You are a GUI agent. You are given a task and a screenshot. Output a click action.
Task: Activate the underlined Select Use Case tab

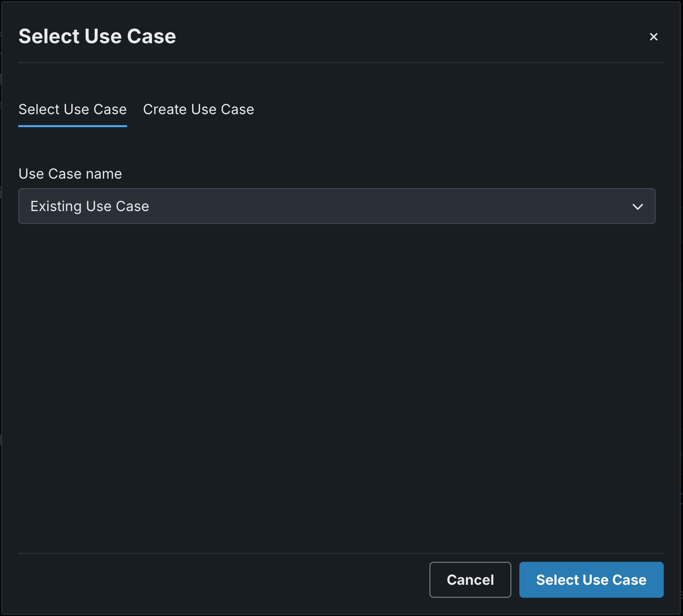[x=72, y=109]
